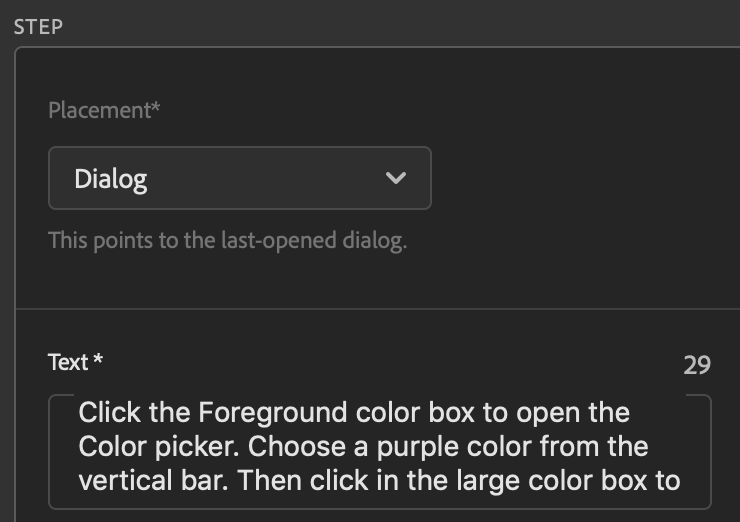Viewport: 740px width, 522px height.
Task: Click the 'Dialog' value in the dropdown
Action: point(111,179)
